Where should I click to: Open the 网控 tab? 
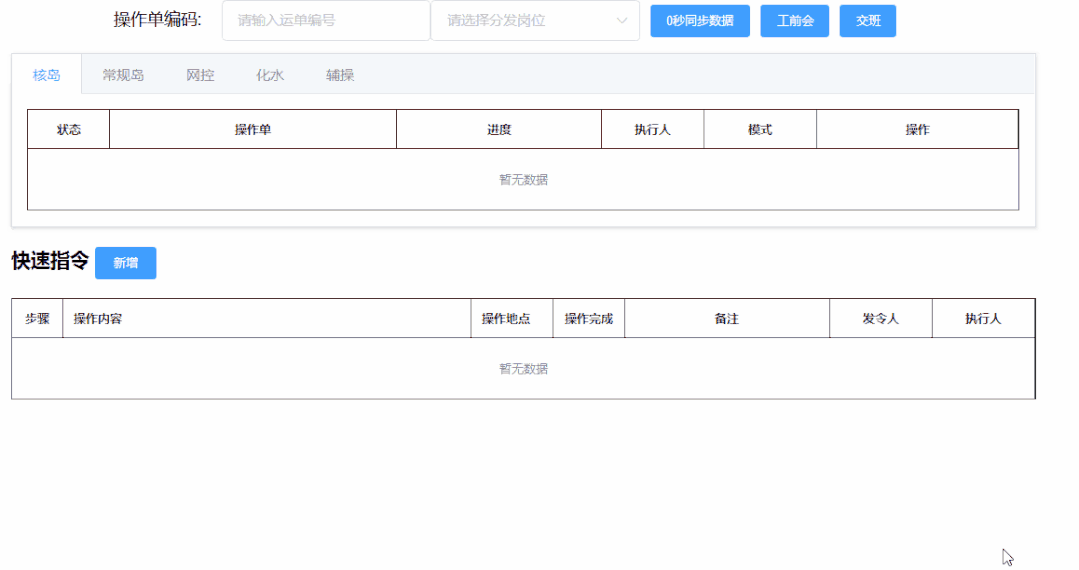coord(200,75)
